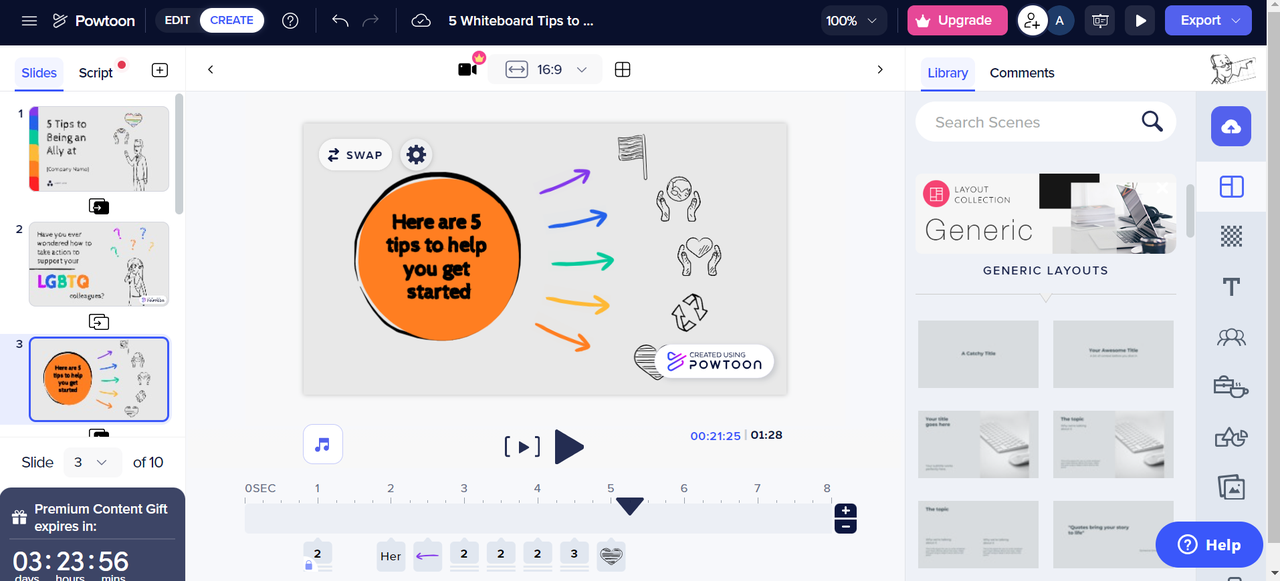The image size is (1280, 581).
Task: Click the add collaborator icon
Action: pos(1031,21)
